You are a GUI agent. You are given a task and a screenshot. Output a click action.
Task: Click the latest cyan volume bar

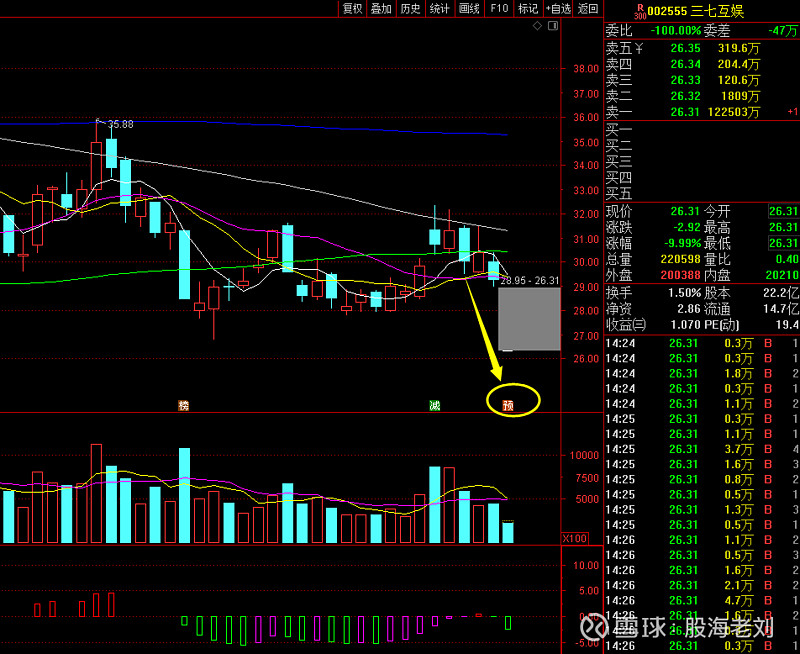[508, 532]
